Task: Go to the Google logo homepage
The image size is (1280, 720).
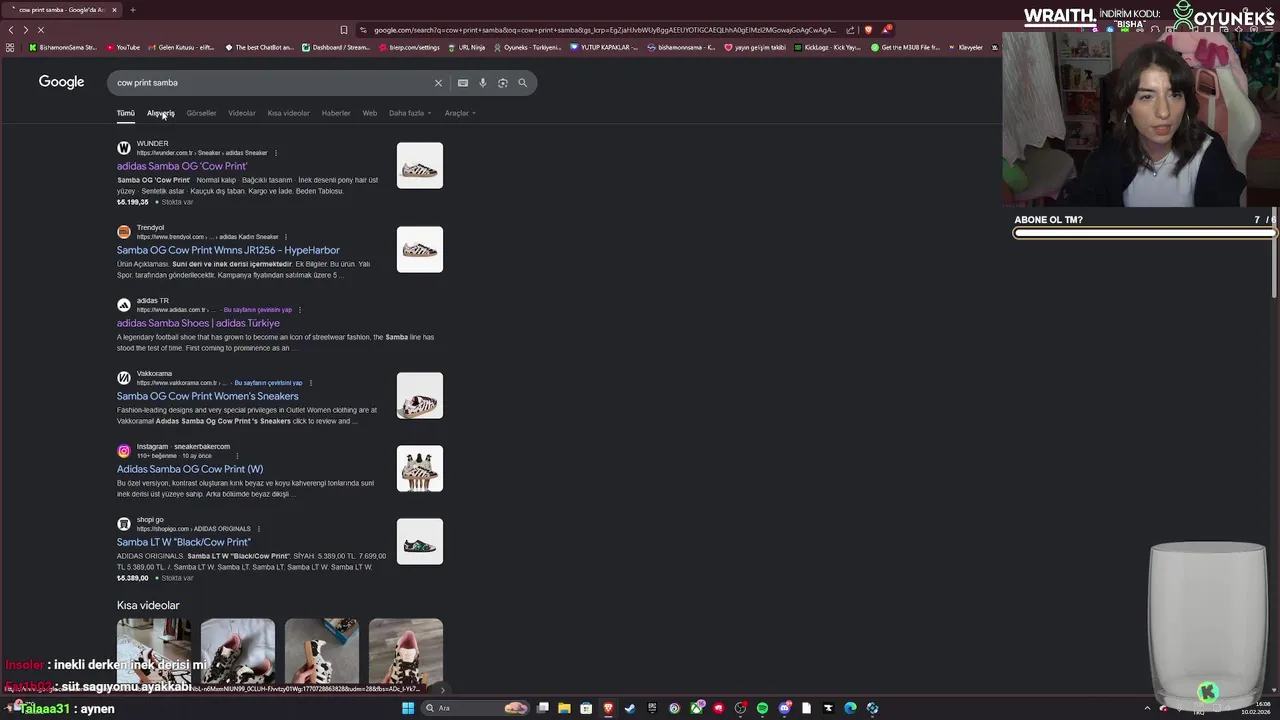Action: click(x=61, y=82)
